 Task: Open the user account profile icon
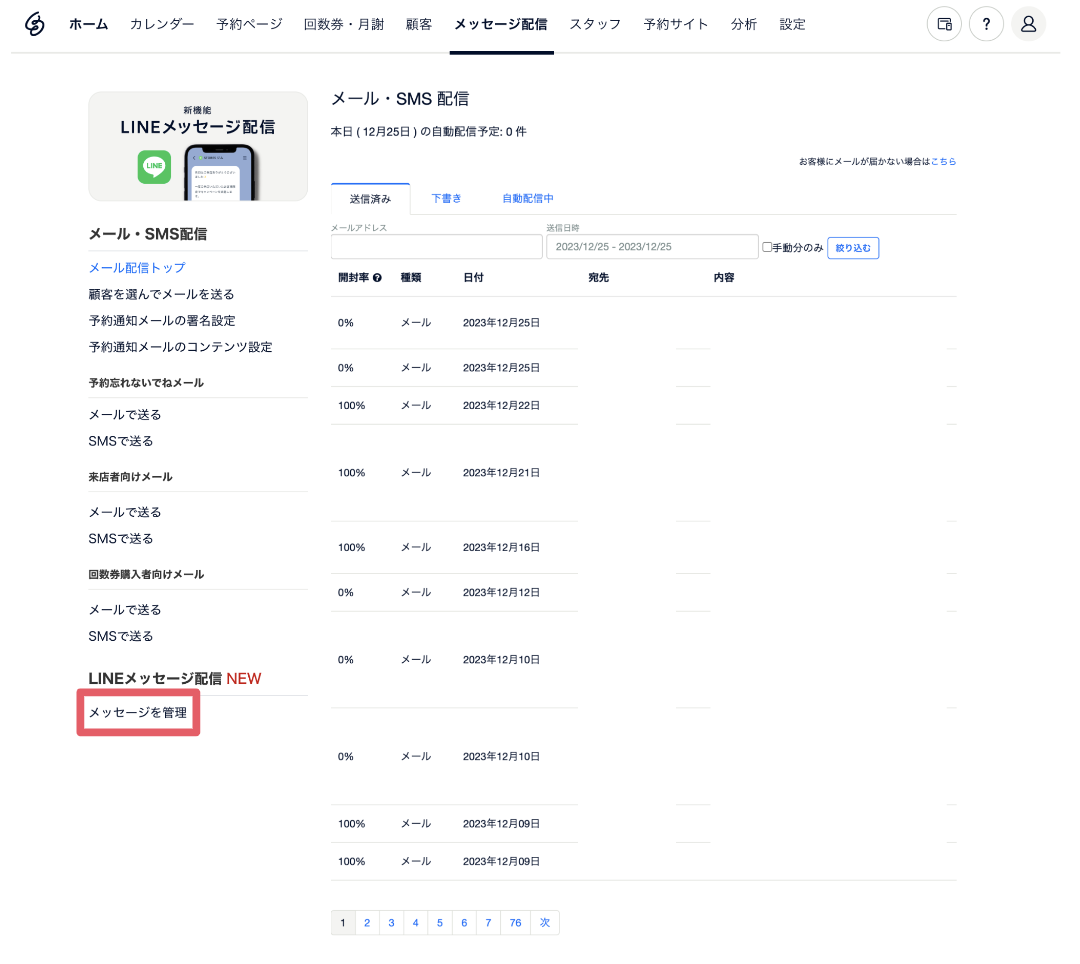click(1028, 24)
